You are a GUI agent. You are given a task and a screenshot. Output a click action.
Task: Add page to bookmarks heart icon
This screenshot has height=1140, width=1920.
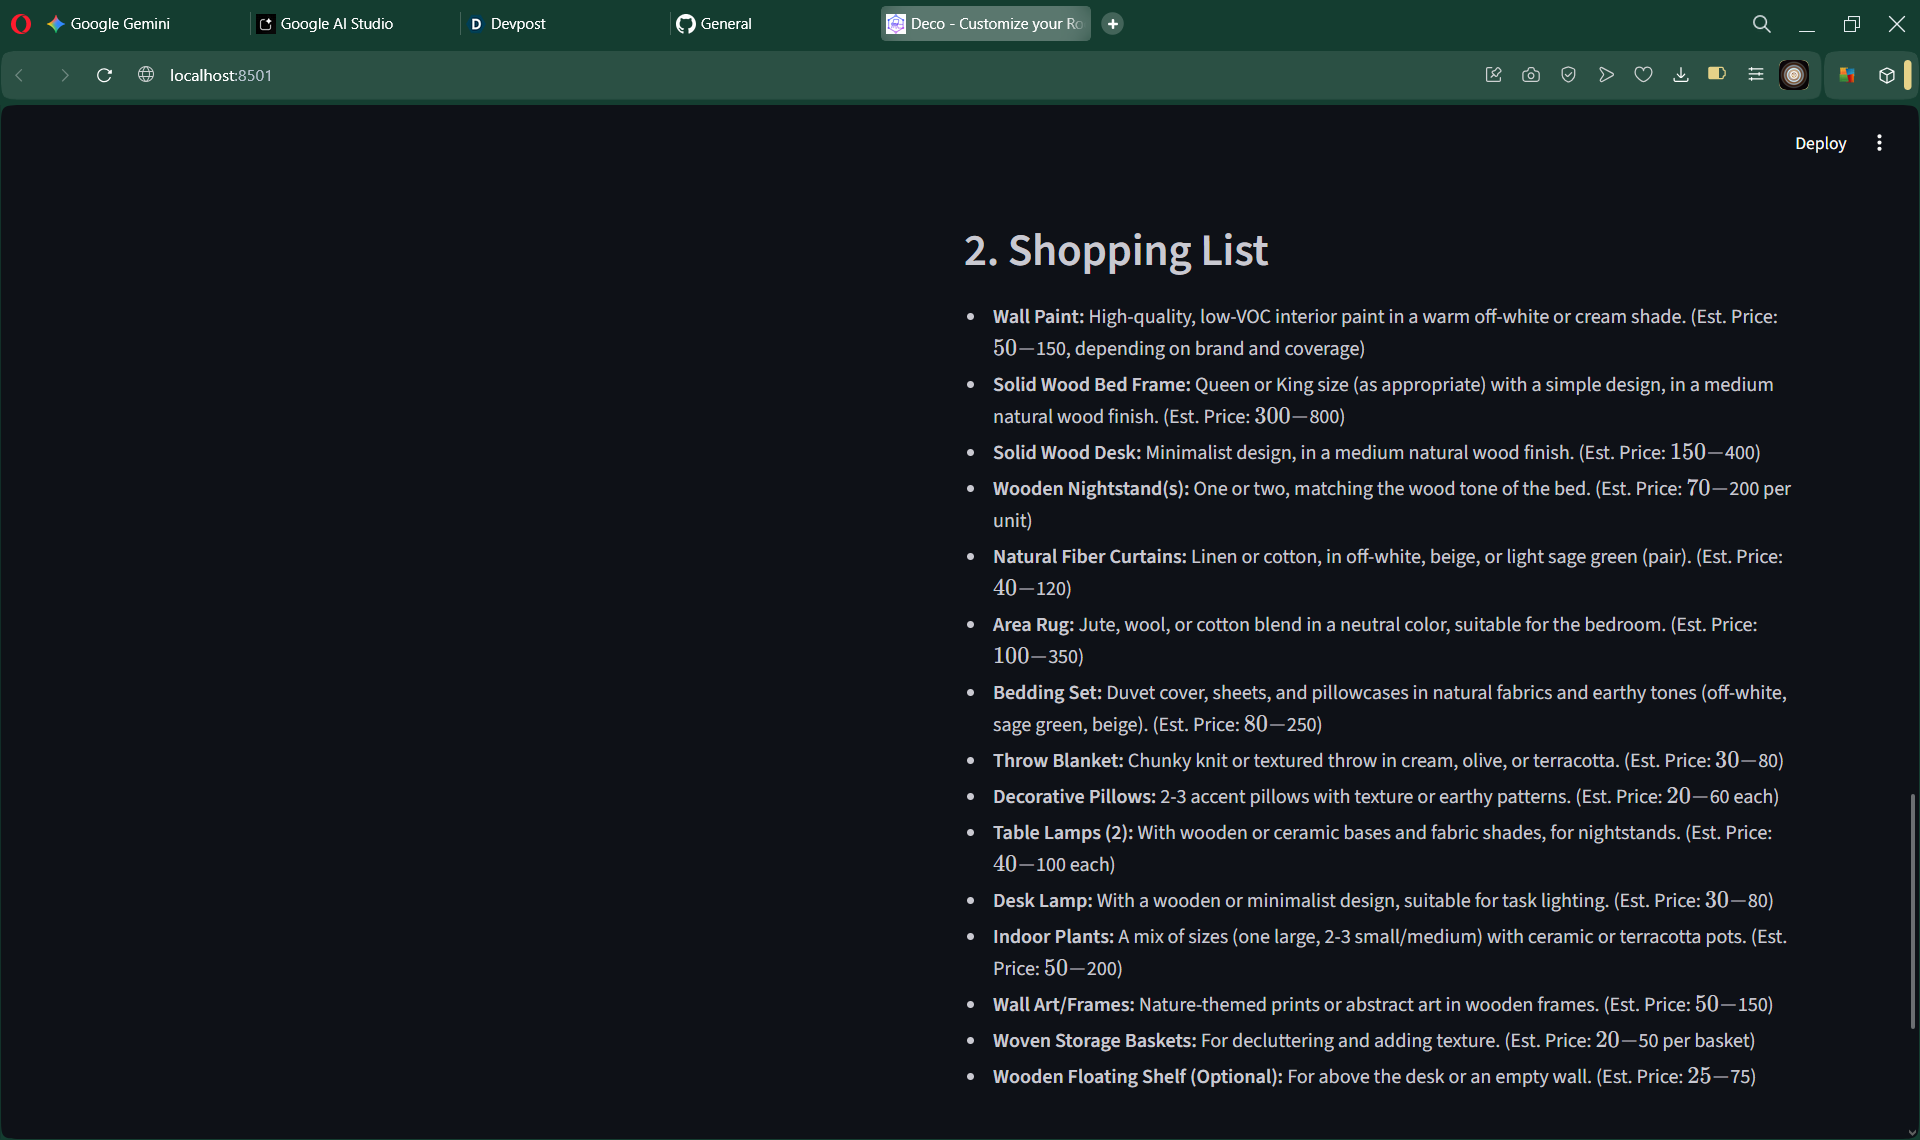[1643, 75]
